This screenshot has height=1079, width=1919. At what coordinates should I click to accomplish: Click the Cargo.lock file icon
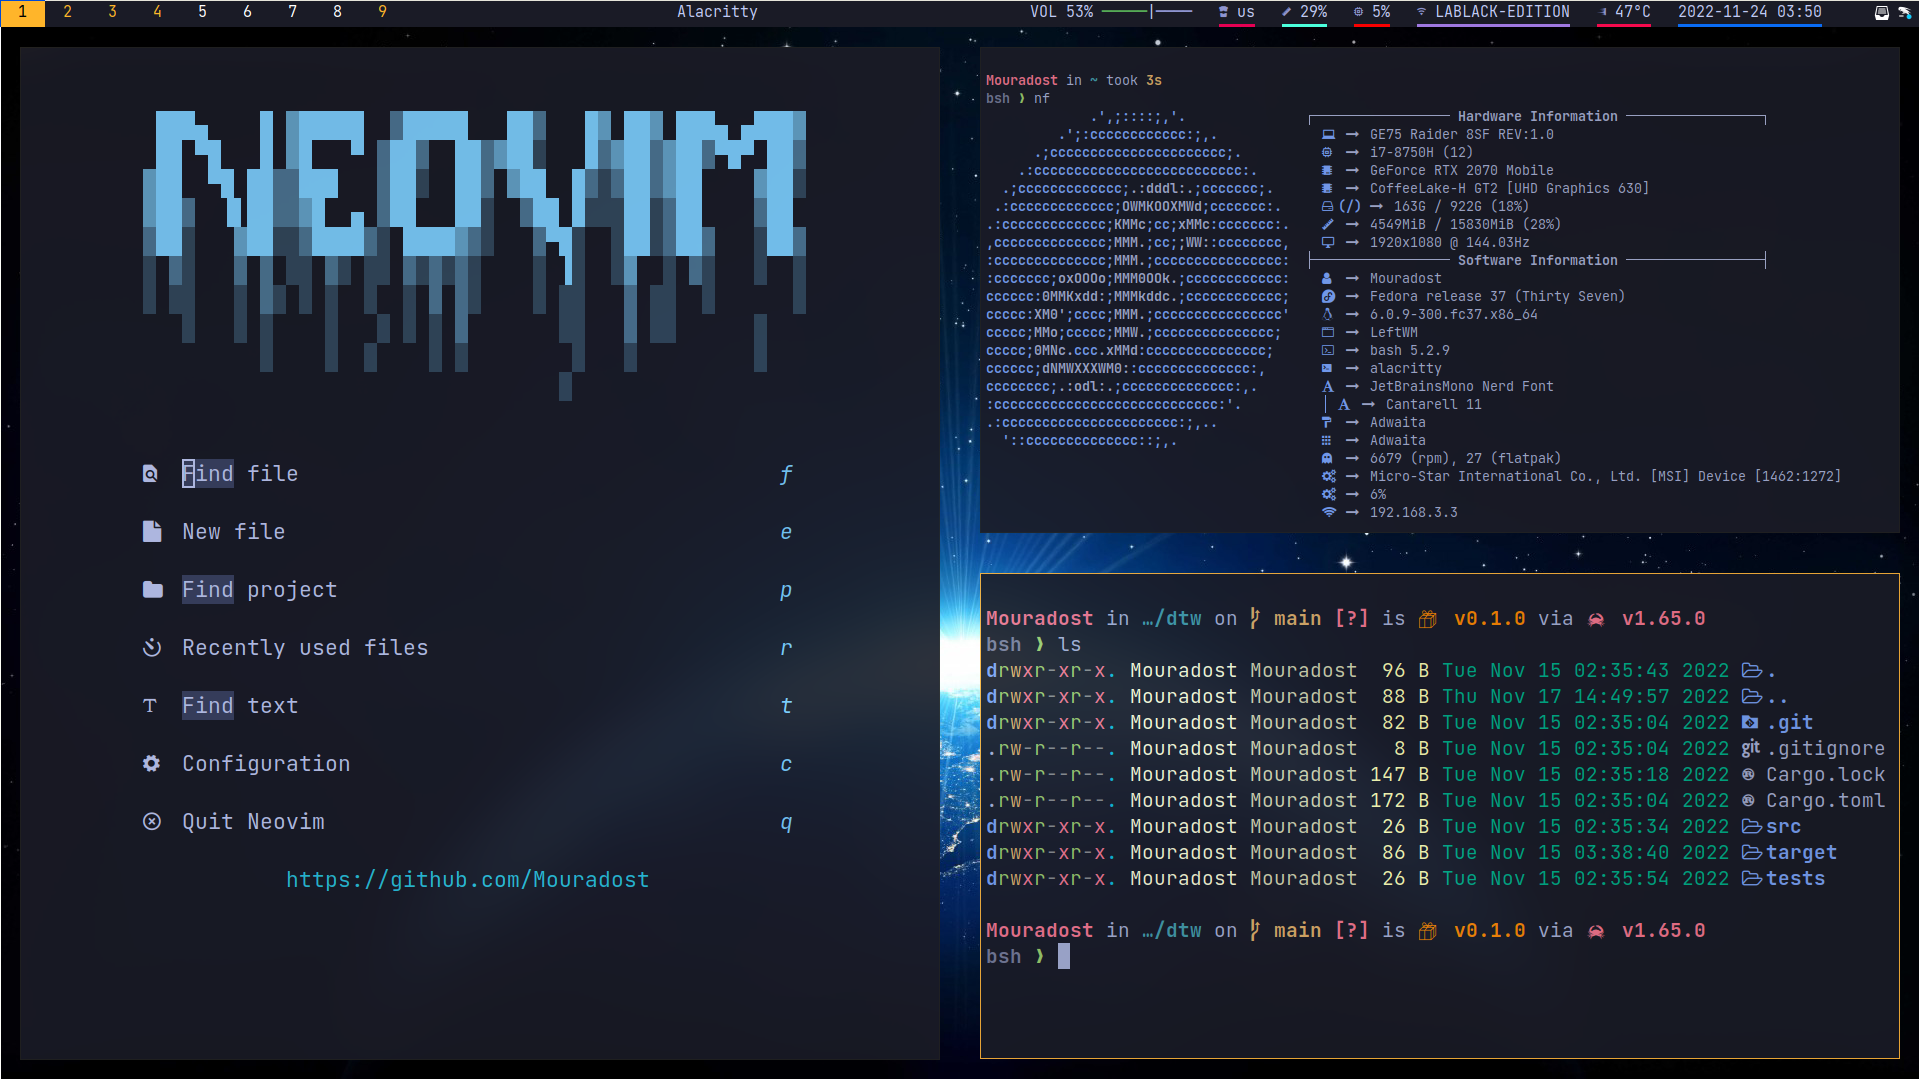pos(1748,775)
